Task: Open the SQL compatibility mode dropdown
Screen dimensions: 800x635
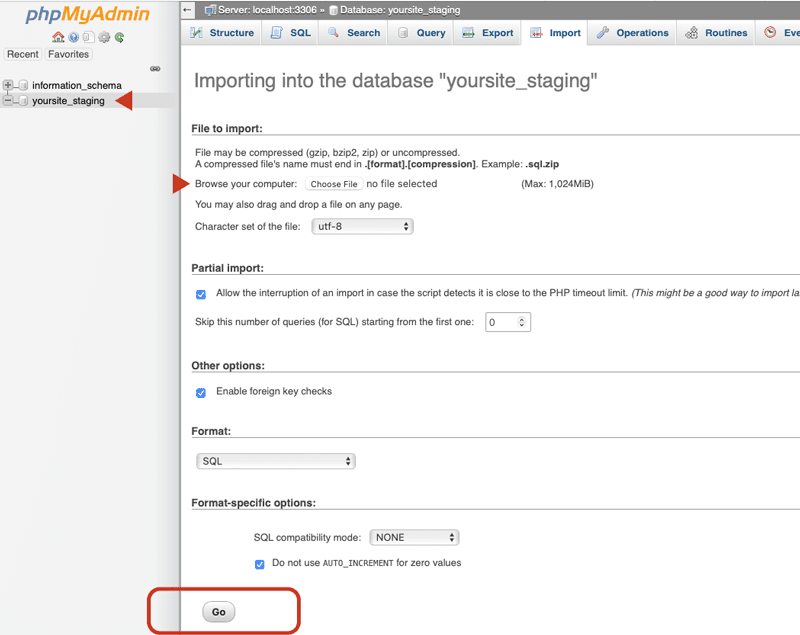Action: click(x=414, y=537)
